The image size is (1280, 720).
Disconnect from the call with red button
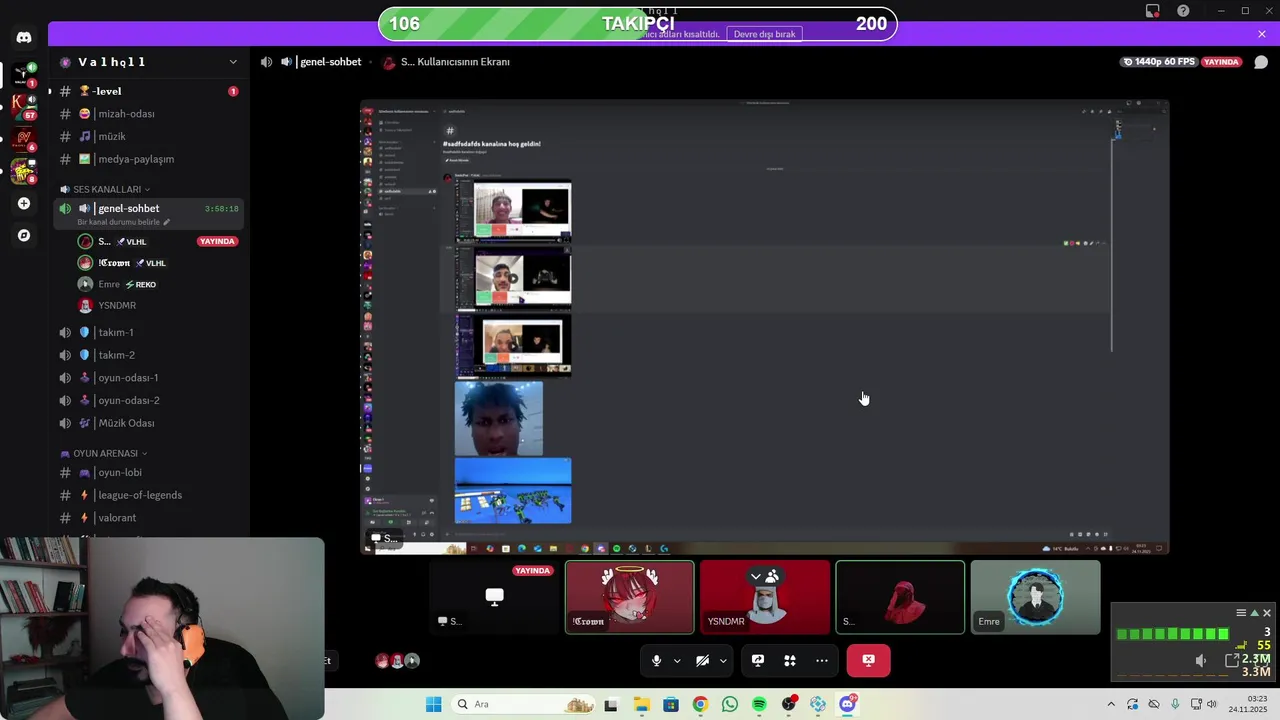pos(868,660)
